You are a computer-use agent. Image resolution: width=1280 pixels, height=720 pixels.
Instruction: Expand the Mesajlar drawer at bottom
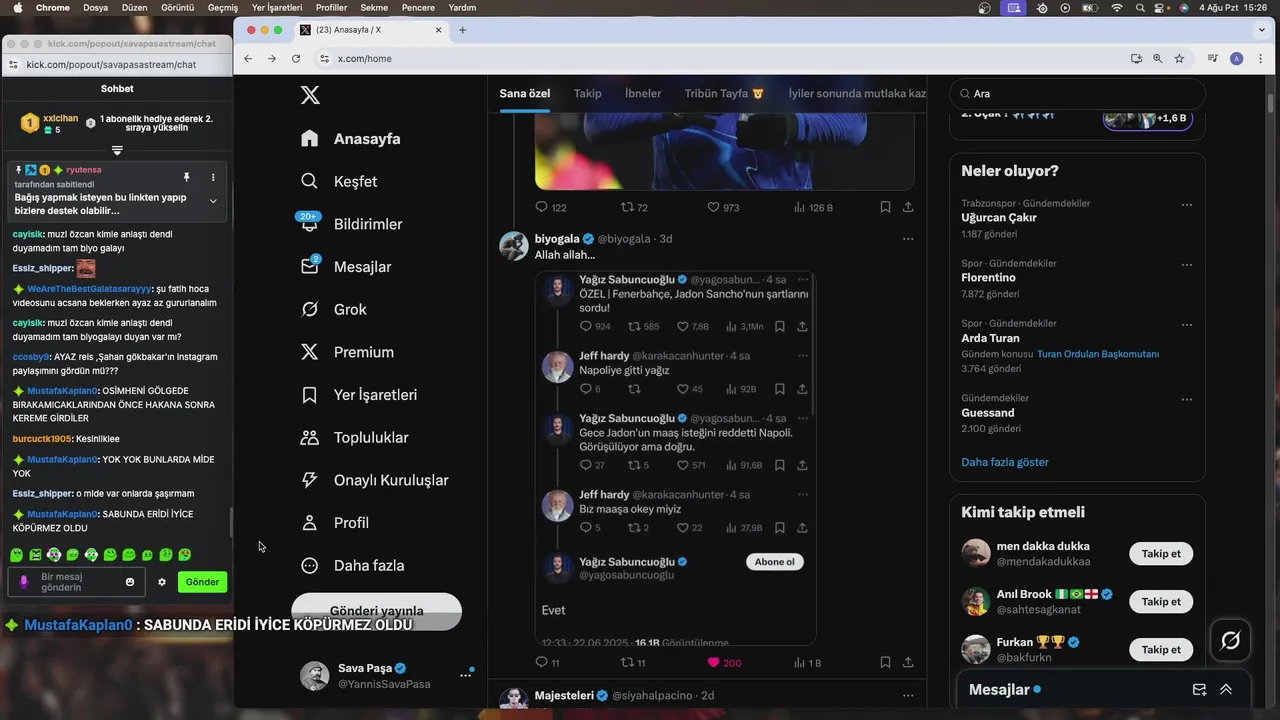(x=1226, y=689)
